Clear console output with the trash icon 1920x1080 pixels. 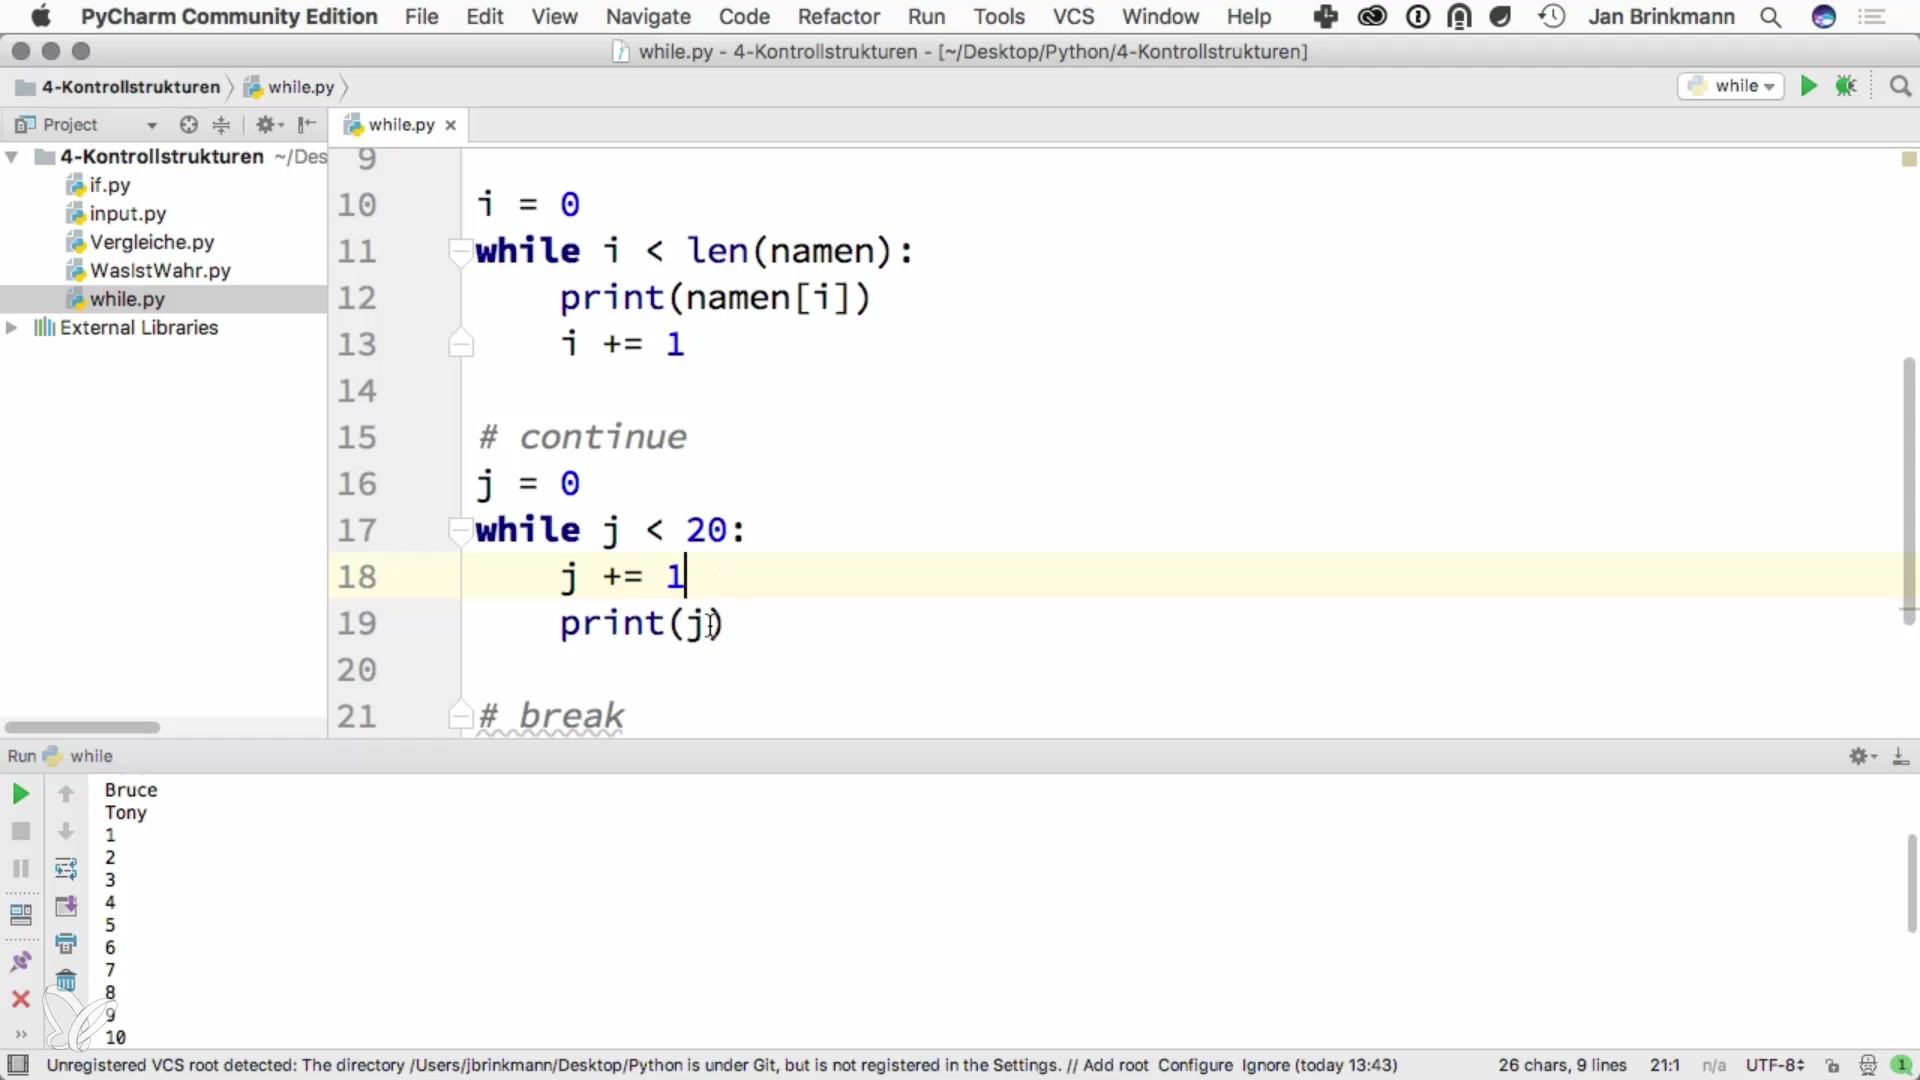click(66, 980)
